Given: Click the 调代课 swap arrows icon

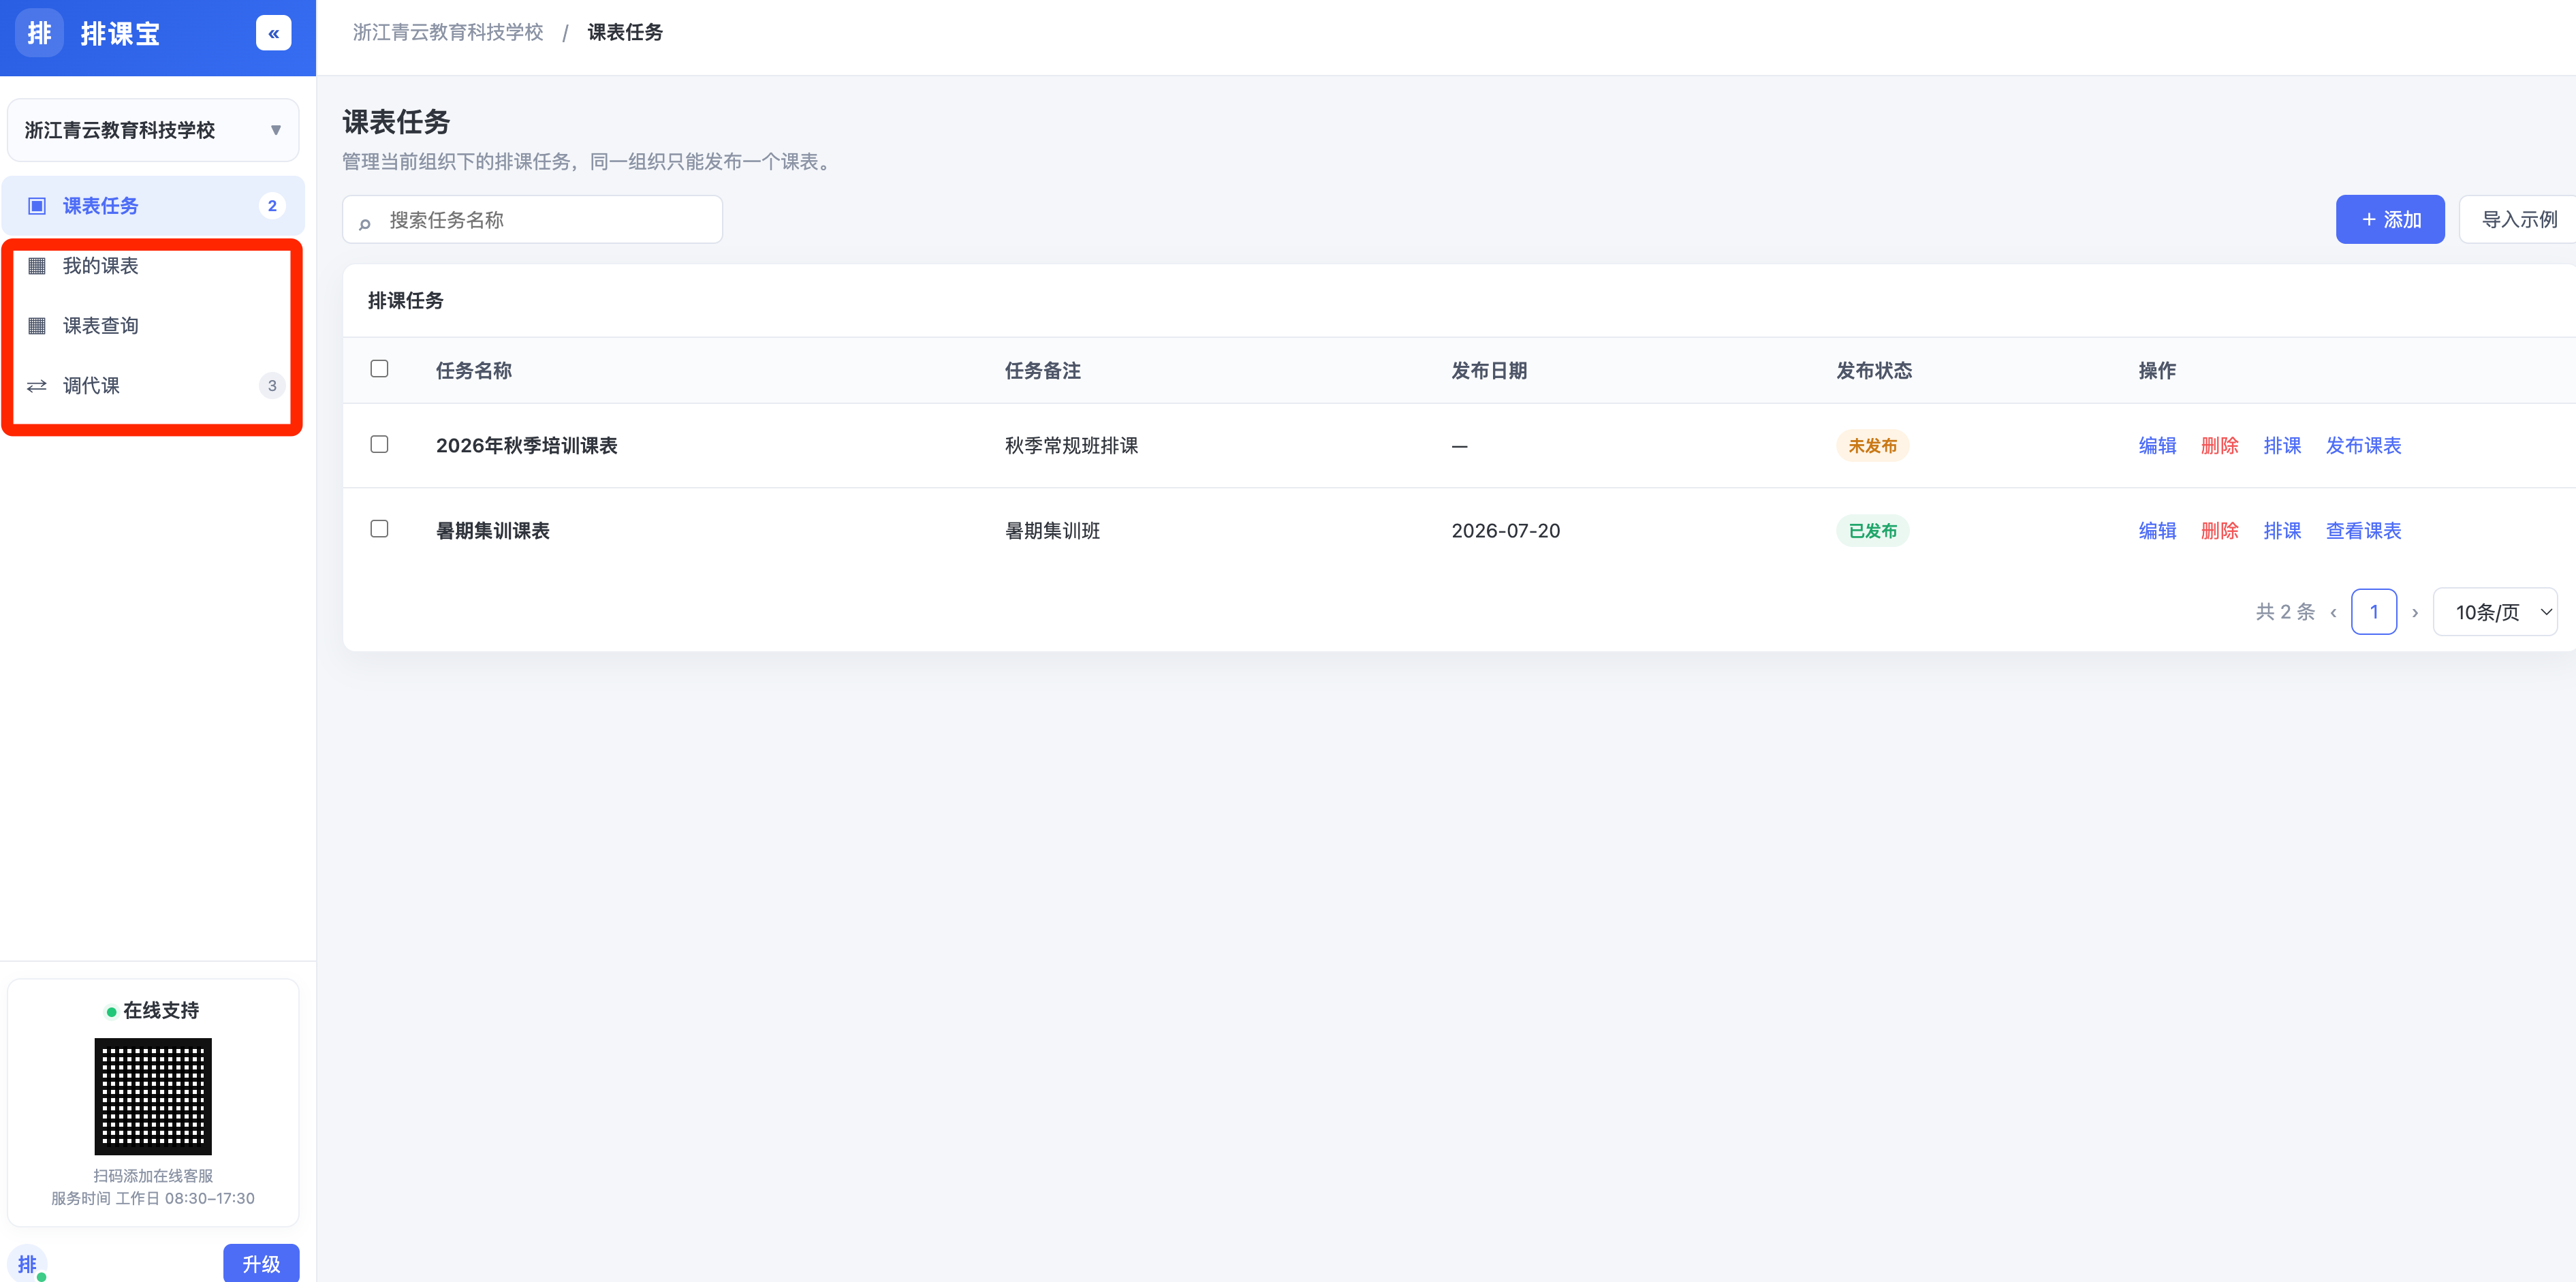Looking at the screenshot, I should [37, 386].
